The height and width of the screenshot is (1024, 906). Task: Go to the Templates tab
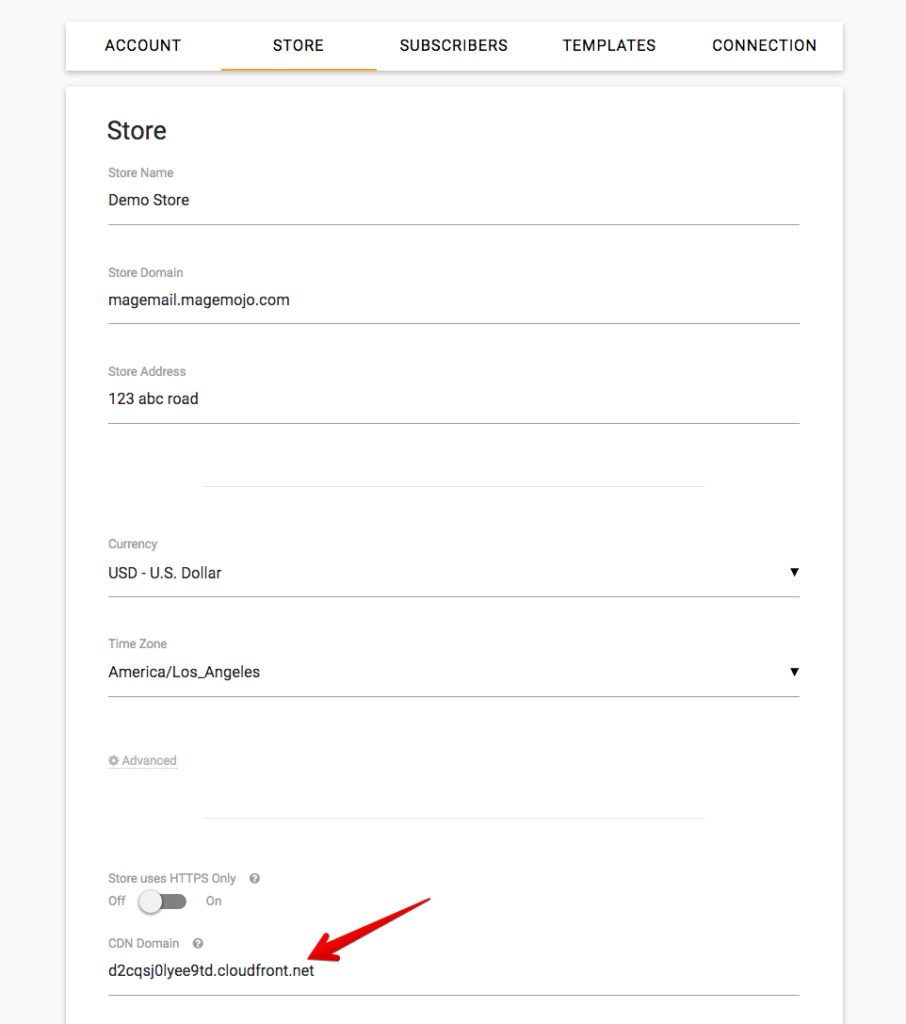point(609,46)
